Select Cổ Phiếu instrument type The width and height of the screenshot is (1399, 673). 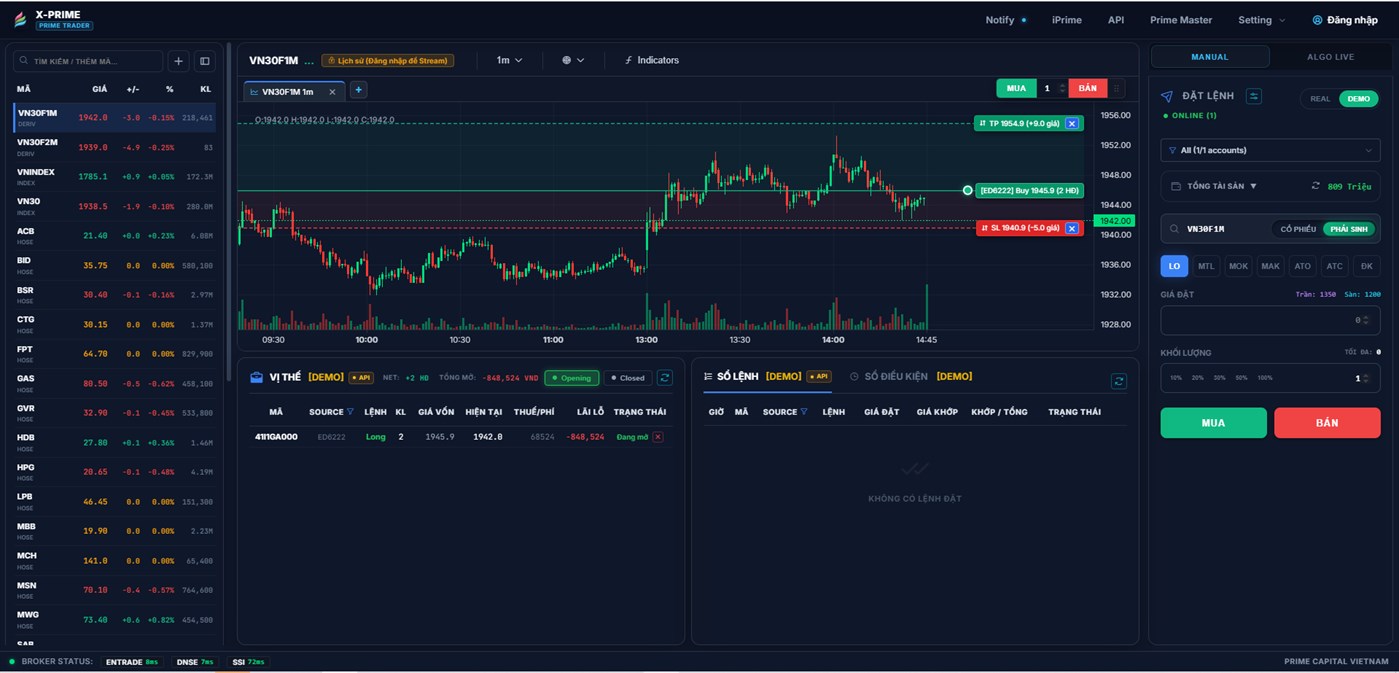click(x=1298, y=229)
